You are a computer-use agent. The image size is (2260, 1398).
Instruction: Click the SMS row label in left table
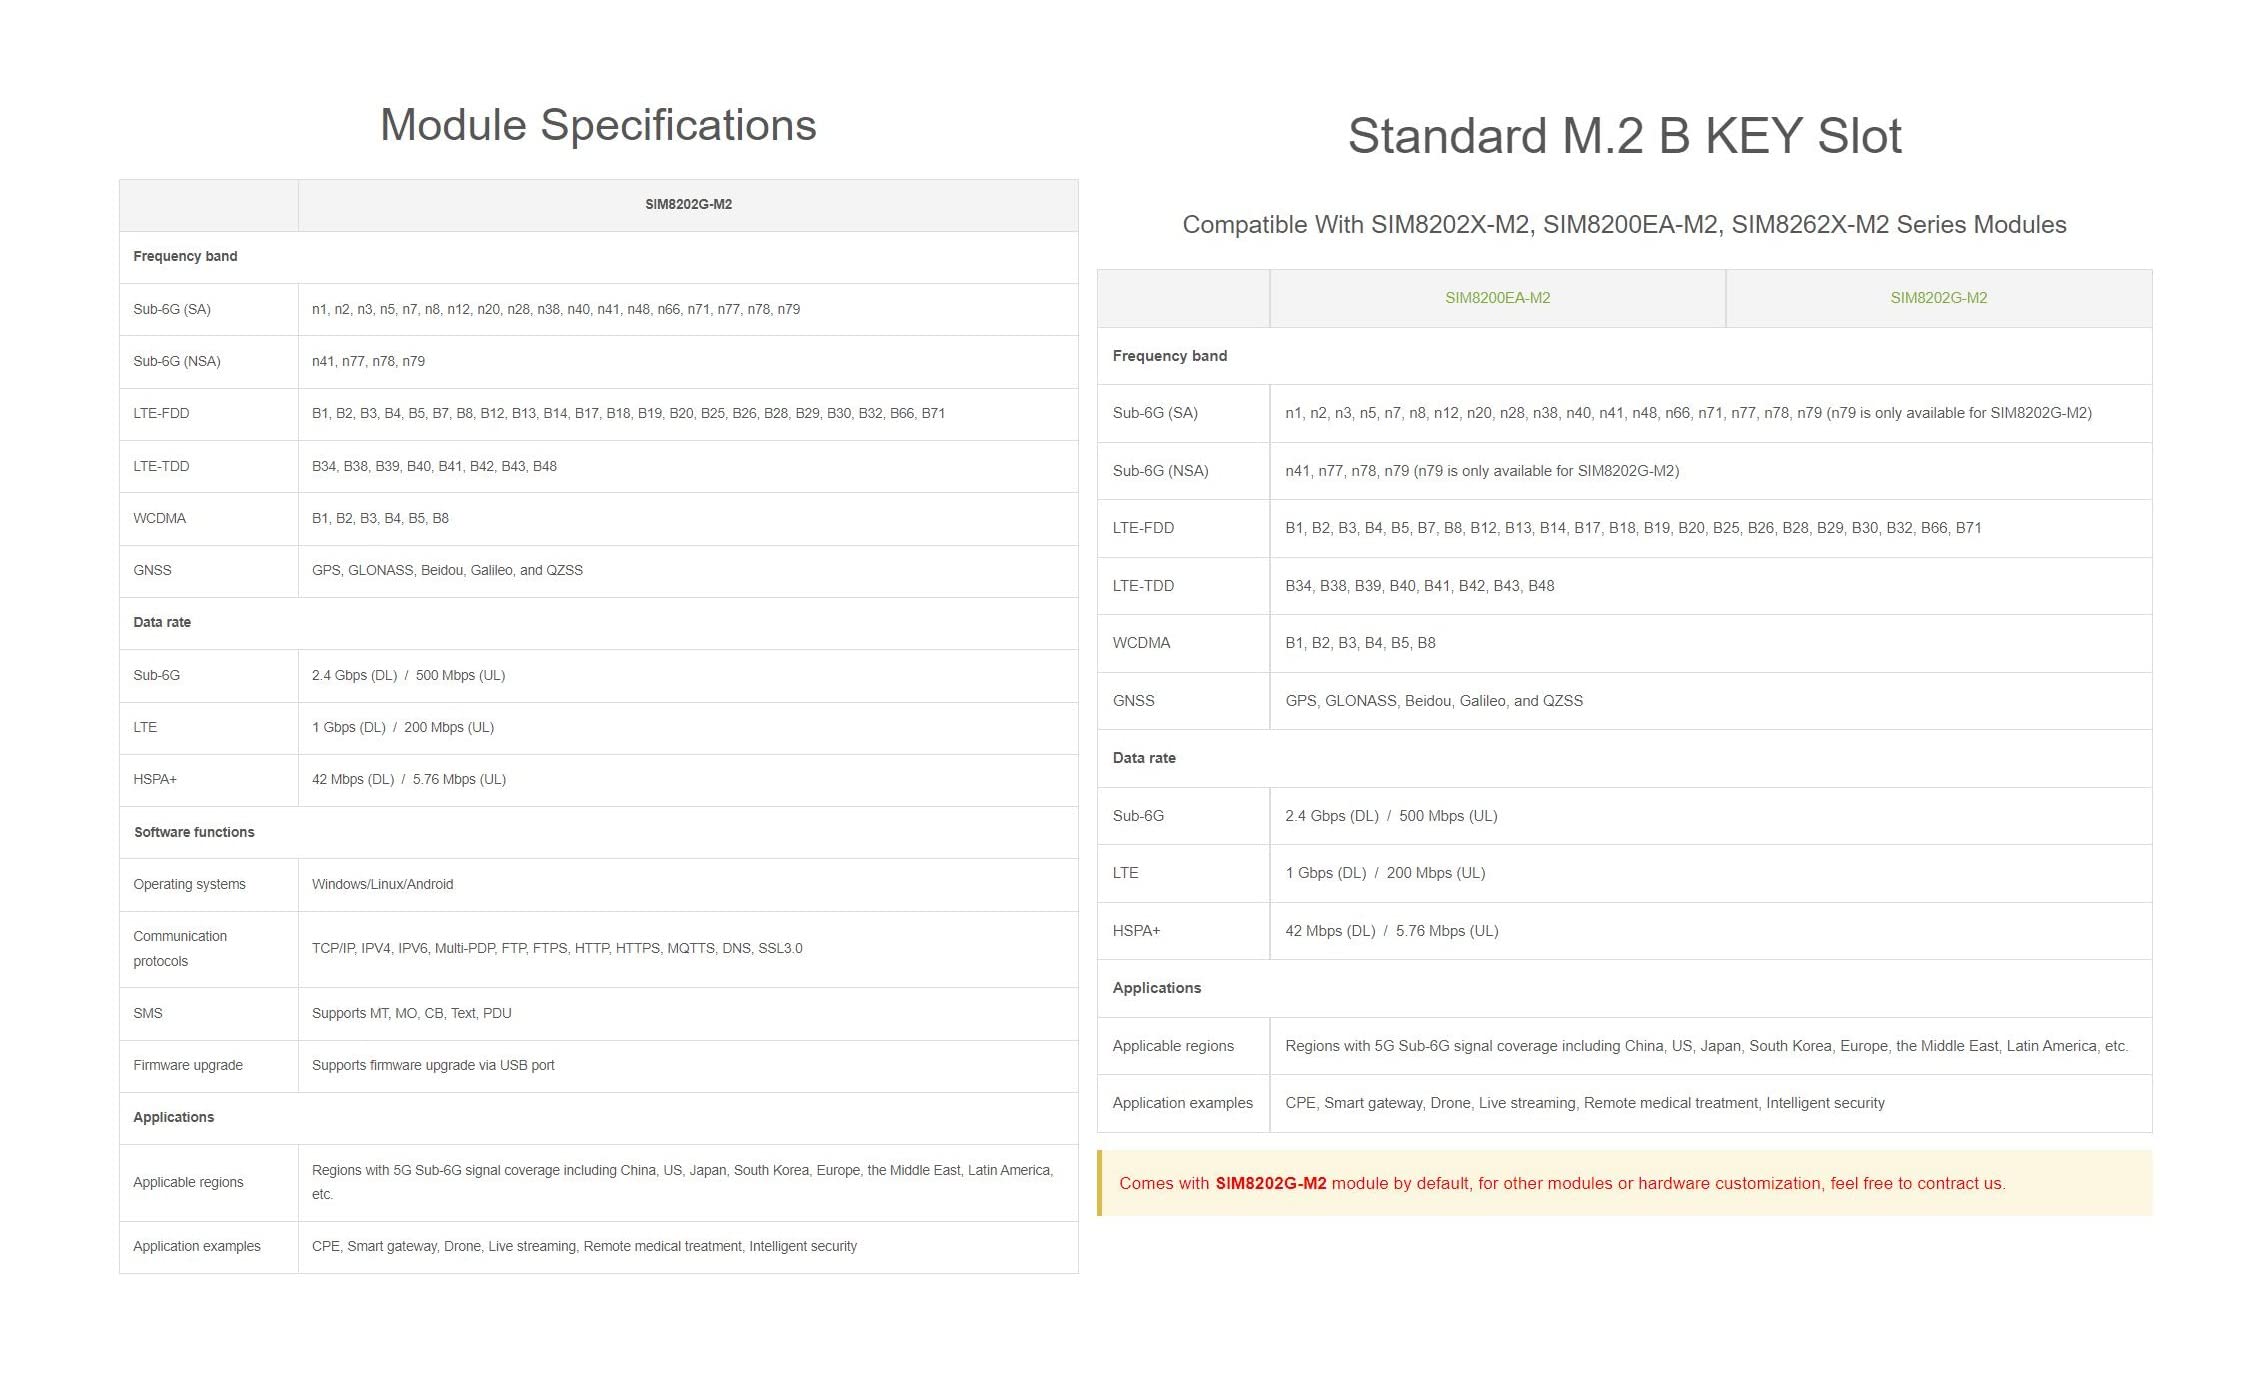pyautogui.click(x=148, y=1013)
